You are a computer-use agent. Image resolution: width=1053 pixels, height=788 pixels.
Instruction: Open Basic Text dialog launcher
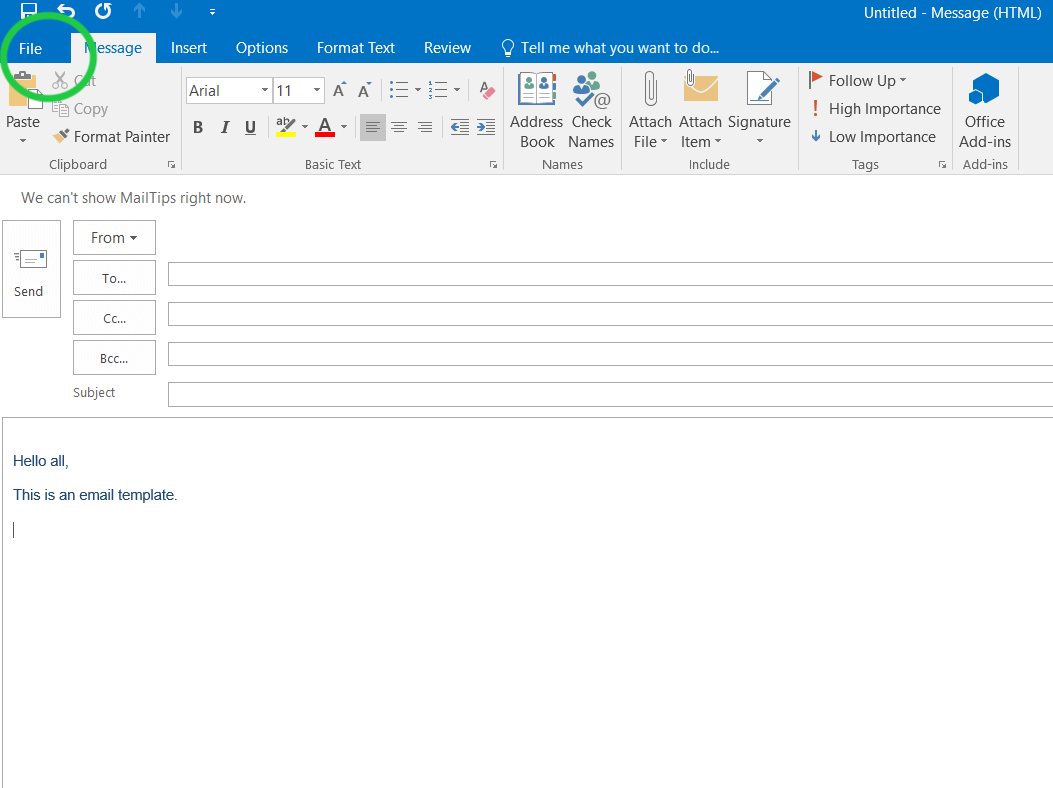pyautogui.click(x=494, y=165)
